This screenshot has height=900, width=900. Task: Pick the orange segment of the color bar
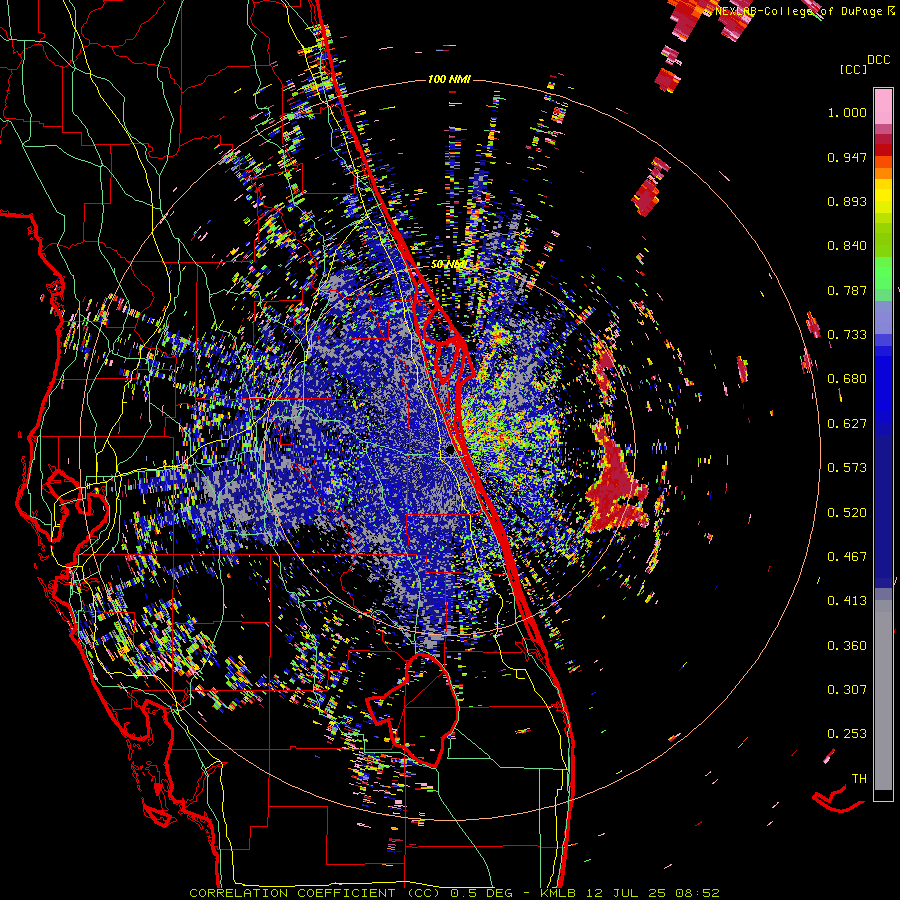(883, 168)
